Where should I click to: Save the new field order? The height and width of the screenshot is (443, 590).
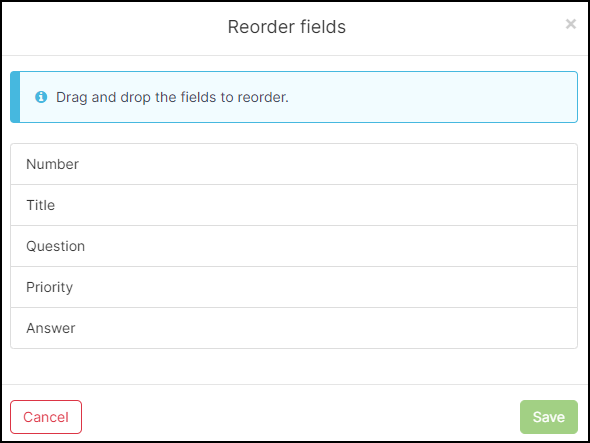pyautogui.click(x=549, y=417)
